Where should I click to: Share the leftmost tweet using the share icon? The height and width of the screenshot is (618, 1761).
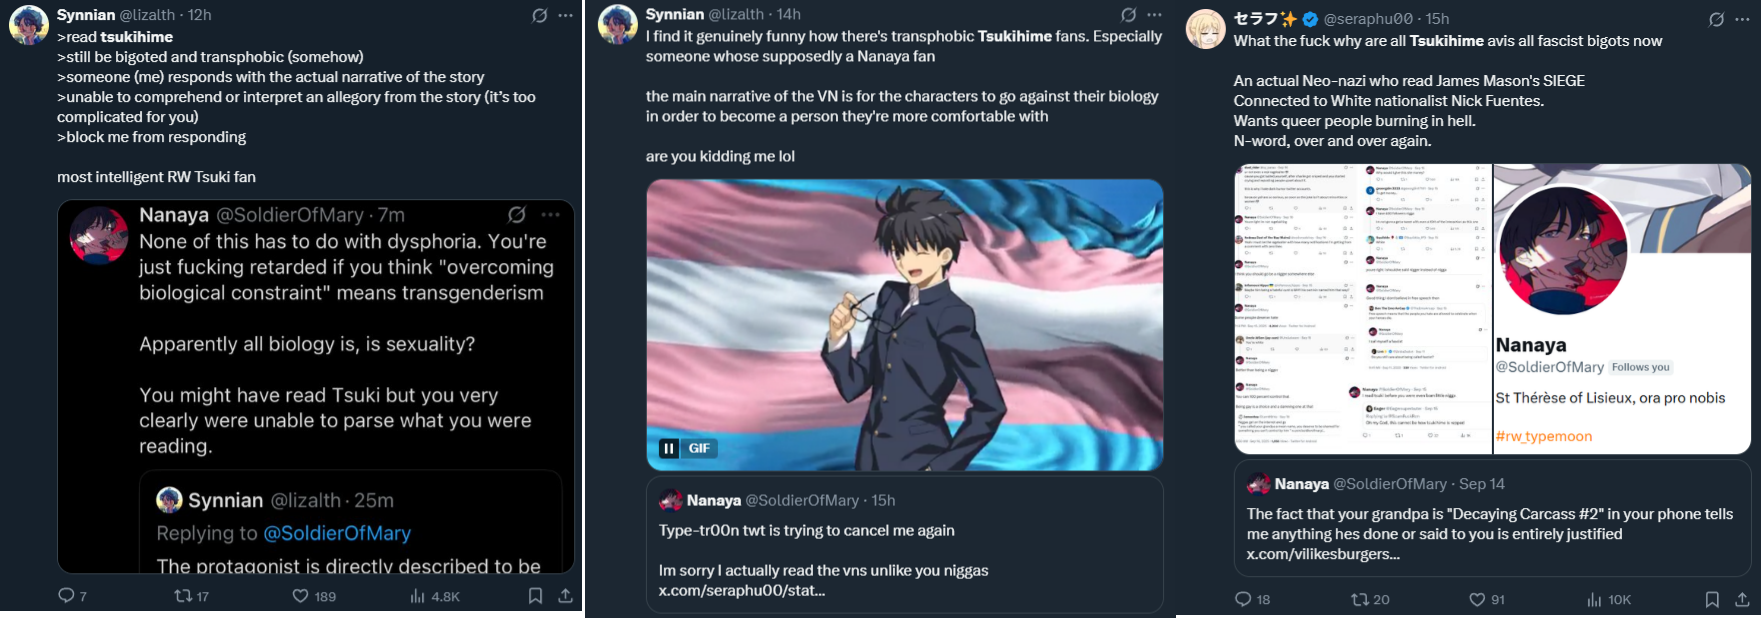[x=565, y=596]
